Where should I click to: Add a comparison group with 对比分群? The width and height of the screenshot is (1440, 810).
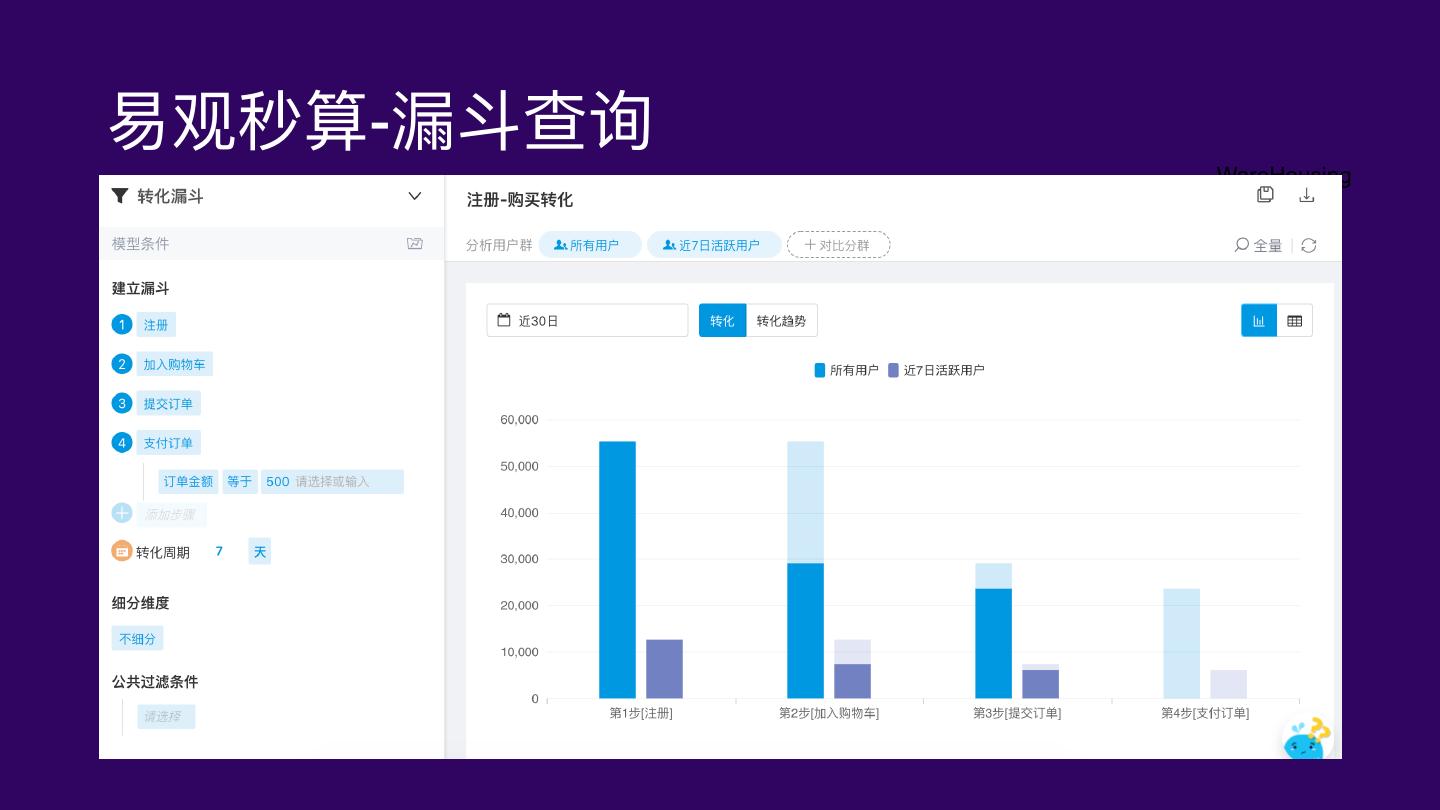click(838, 245)
